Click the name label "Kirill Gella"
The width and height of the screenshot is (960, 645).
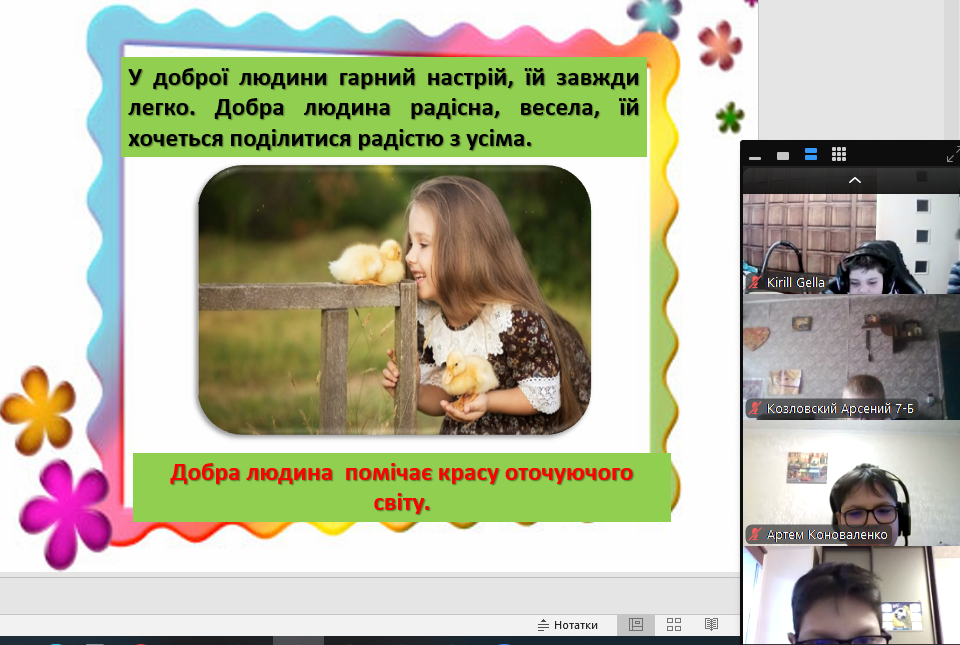tap(795, 282)
